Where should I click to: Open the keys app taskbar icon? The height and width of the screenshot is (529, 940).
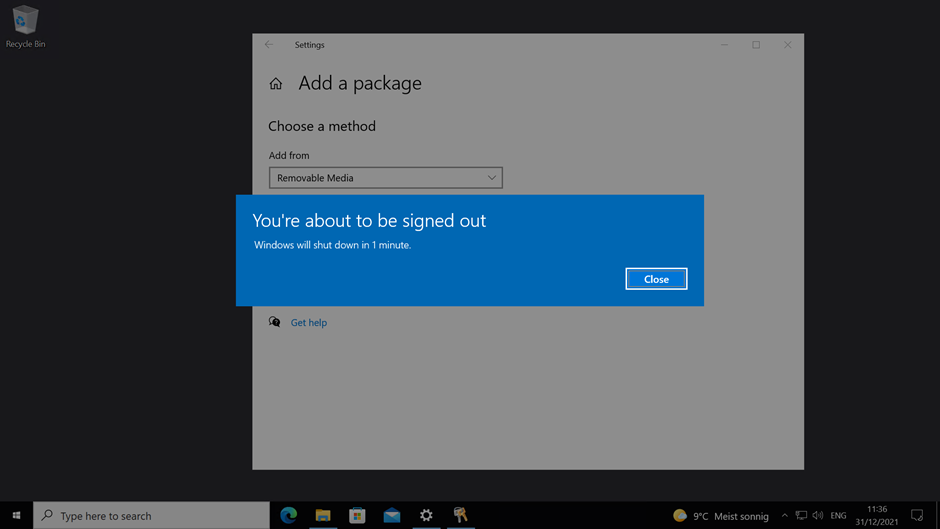460,515
